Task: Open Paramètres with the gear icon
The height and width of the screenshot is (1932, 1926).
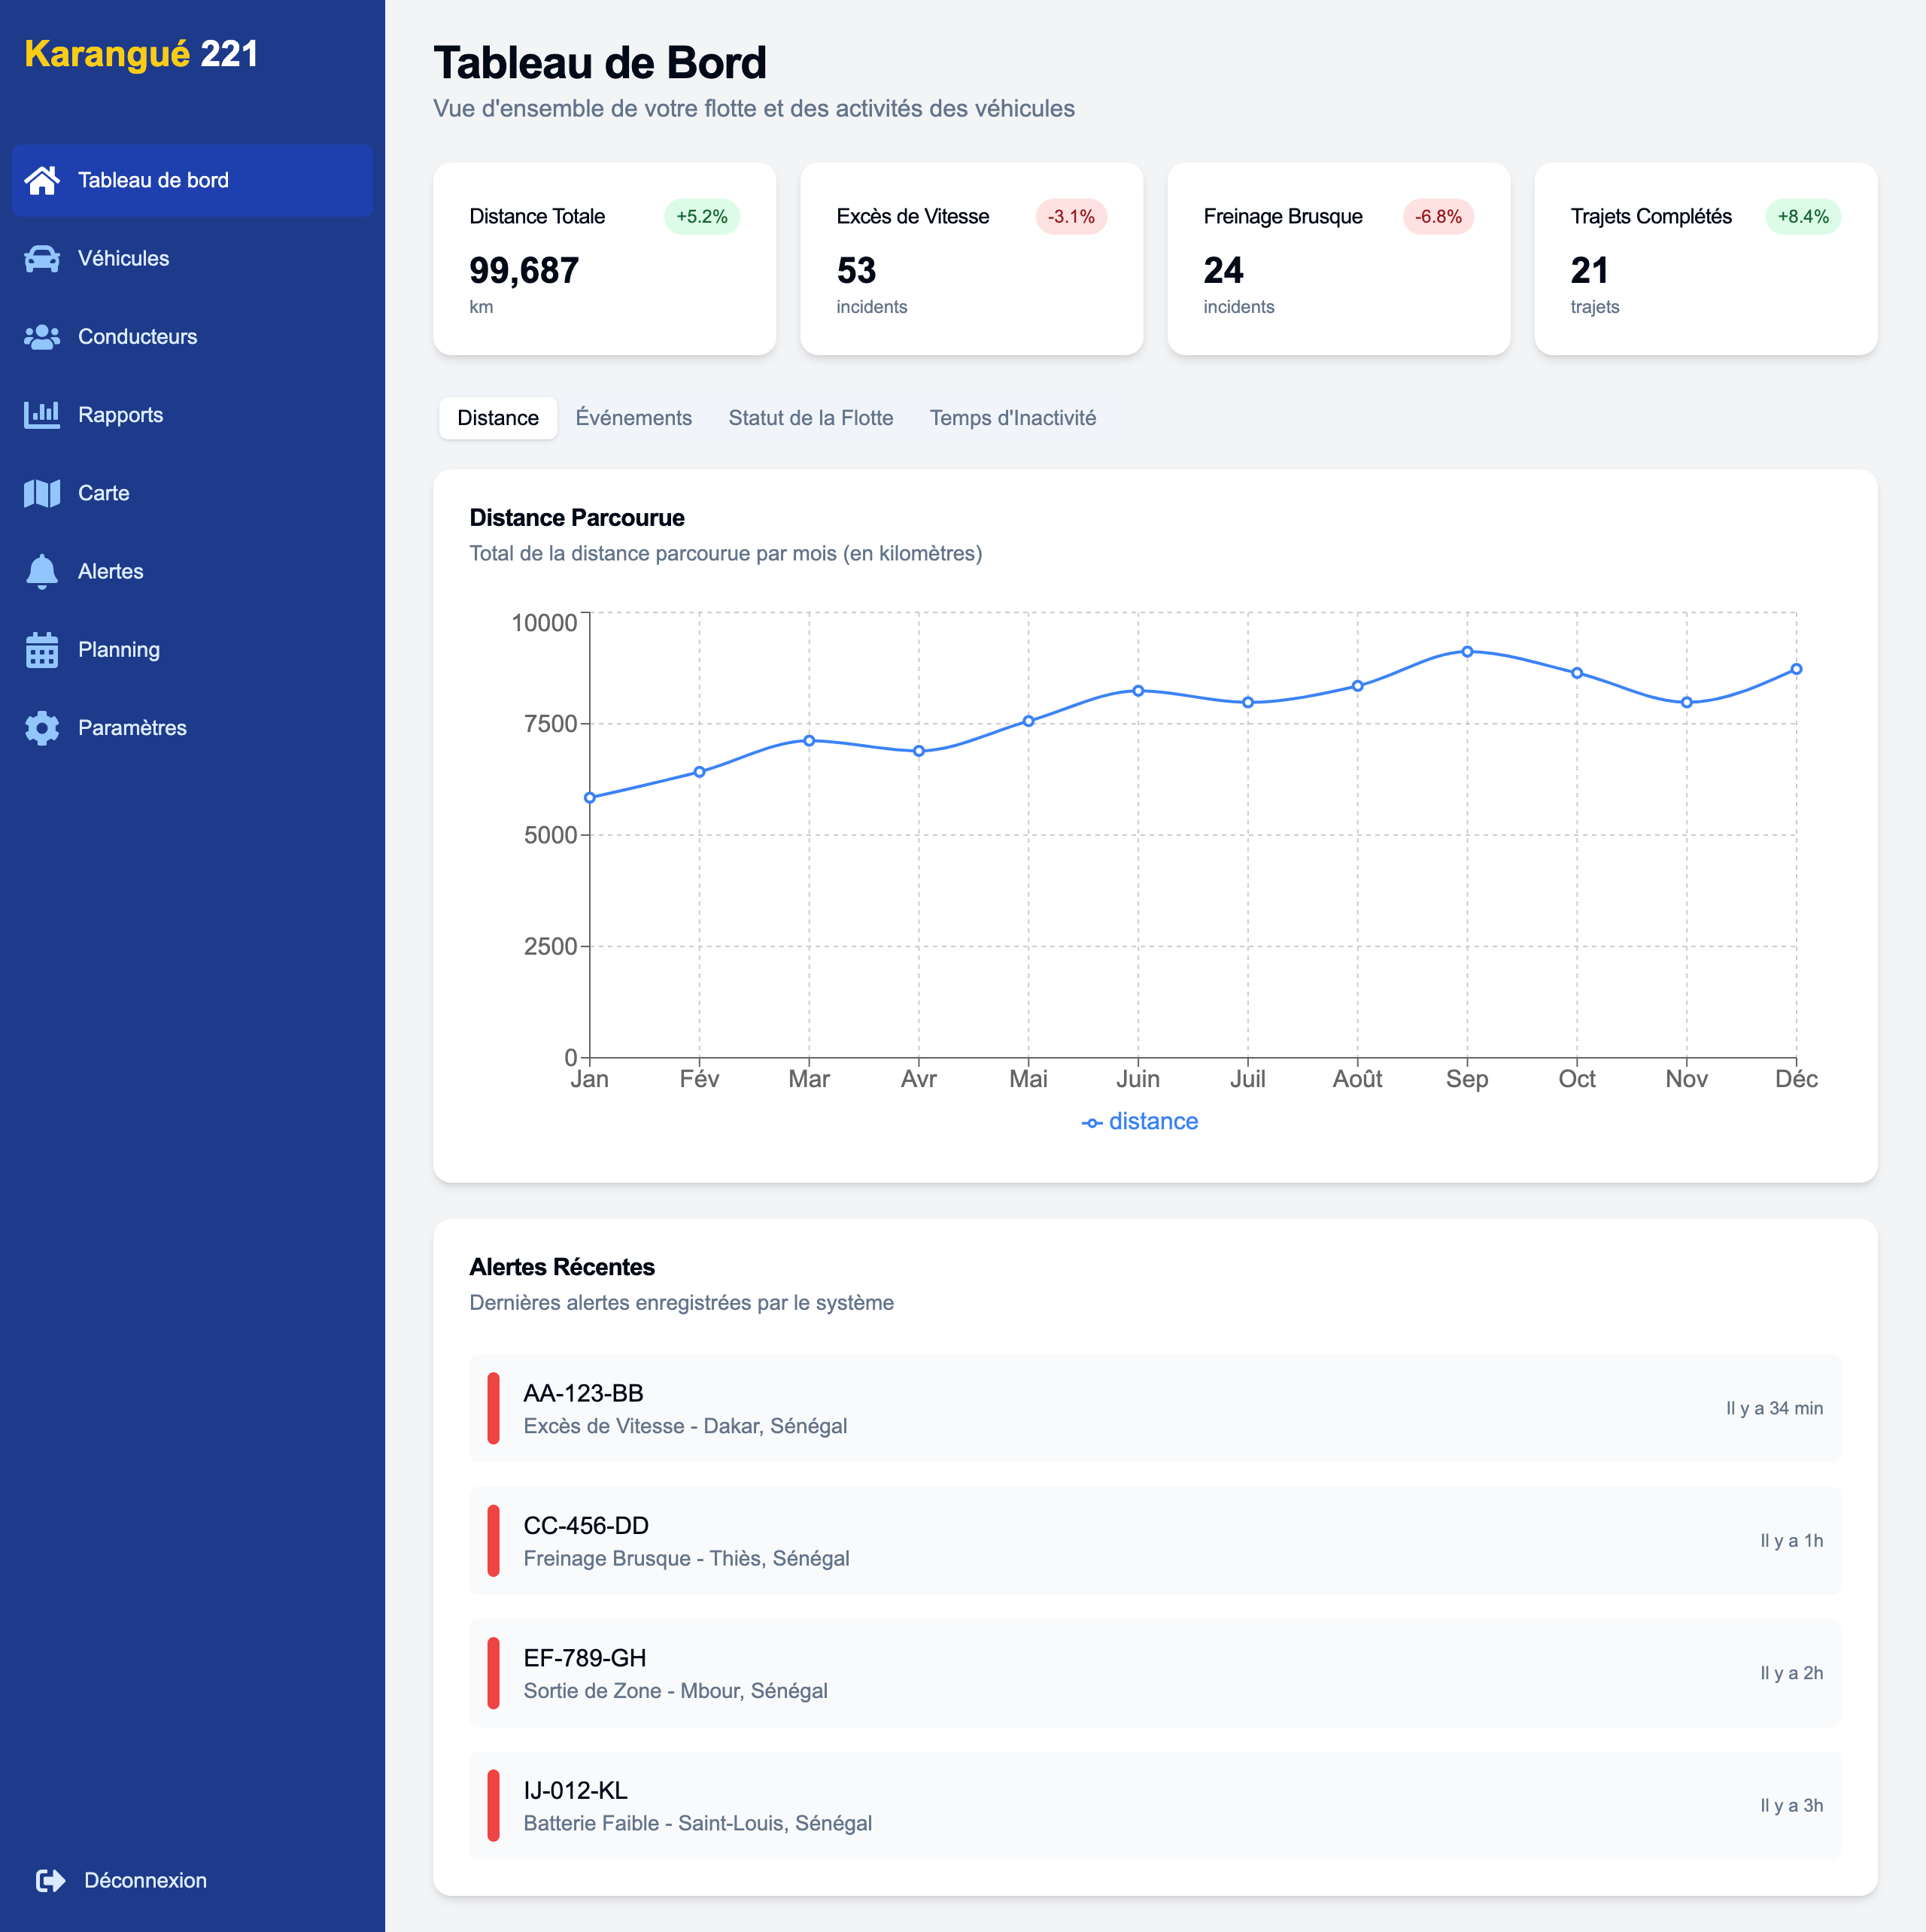Action: pyautogui.click(x=42, y=728)
